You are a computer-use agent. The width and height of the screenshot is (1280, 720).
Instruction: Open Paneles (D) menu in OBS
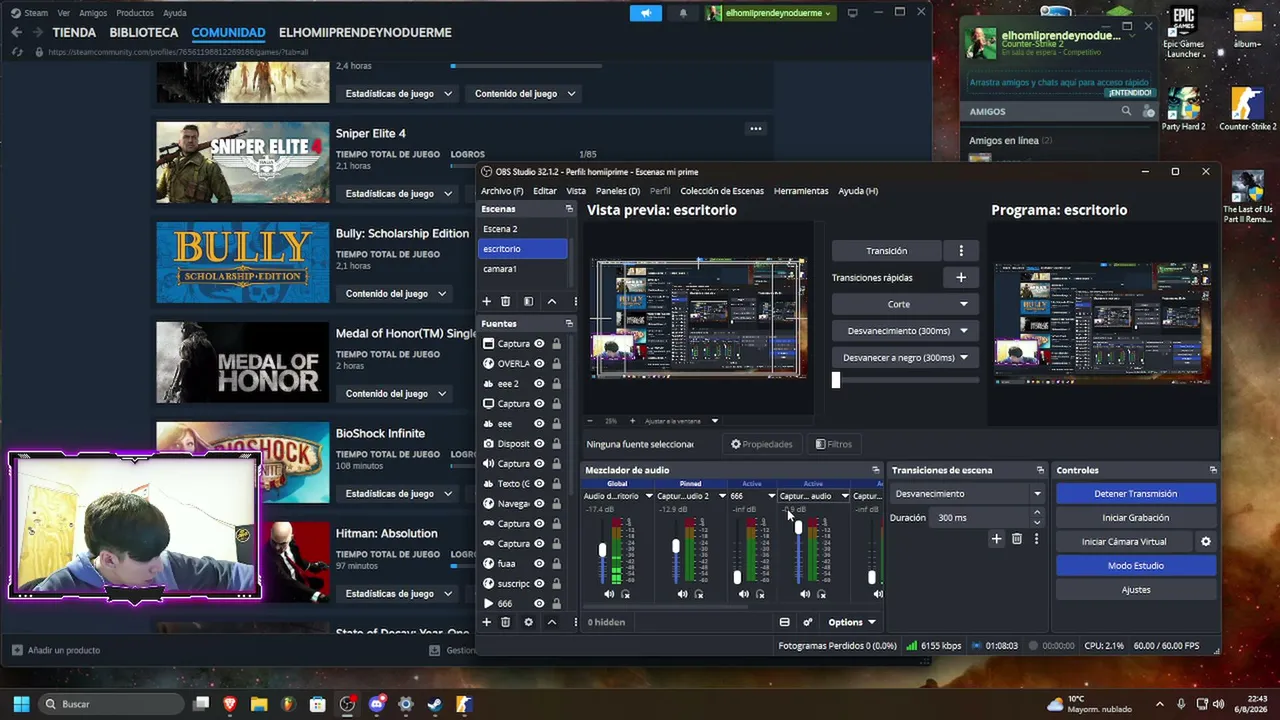click(618, 191)
